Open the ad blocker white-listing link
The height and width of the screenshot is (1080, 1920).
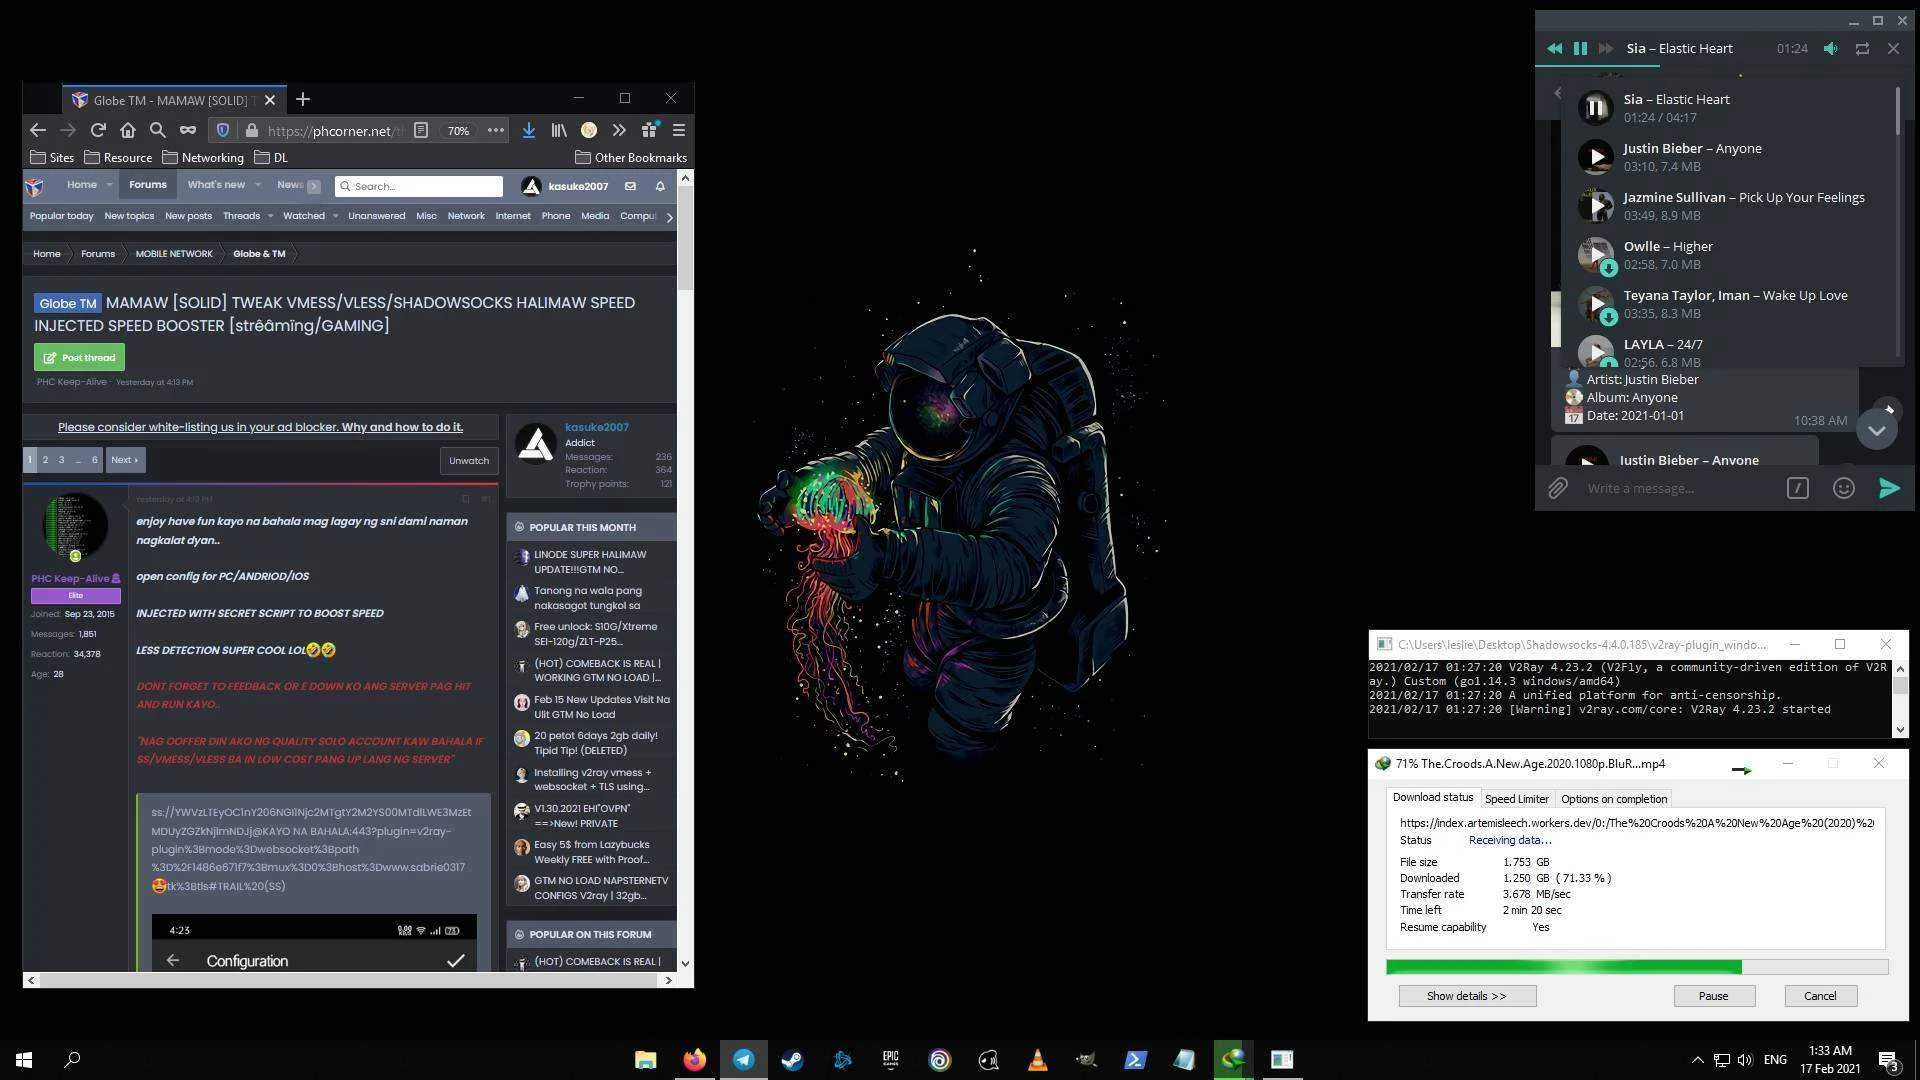(x=260, y=427)
